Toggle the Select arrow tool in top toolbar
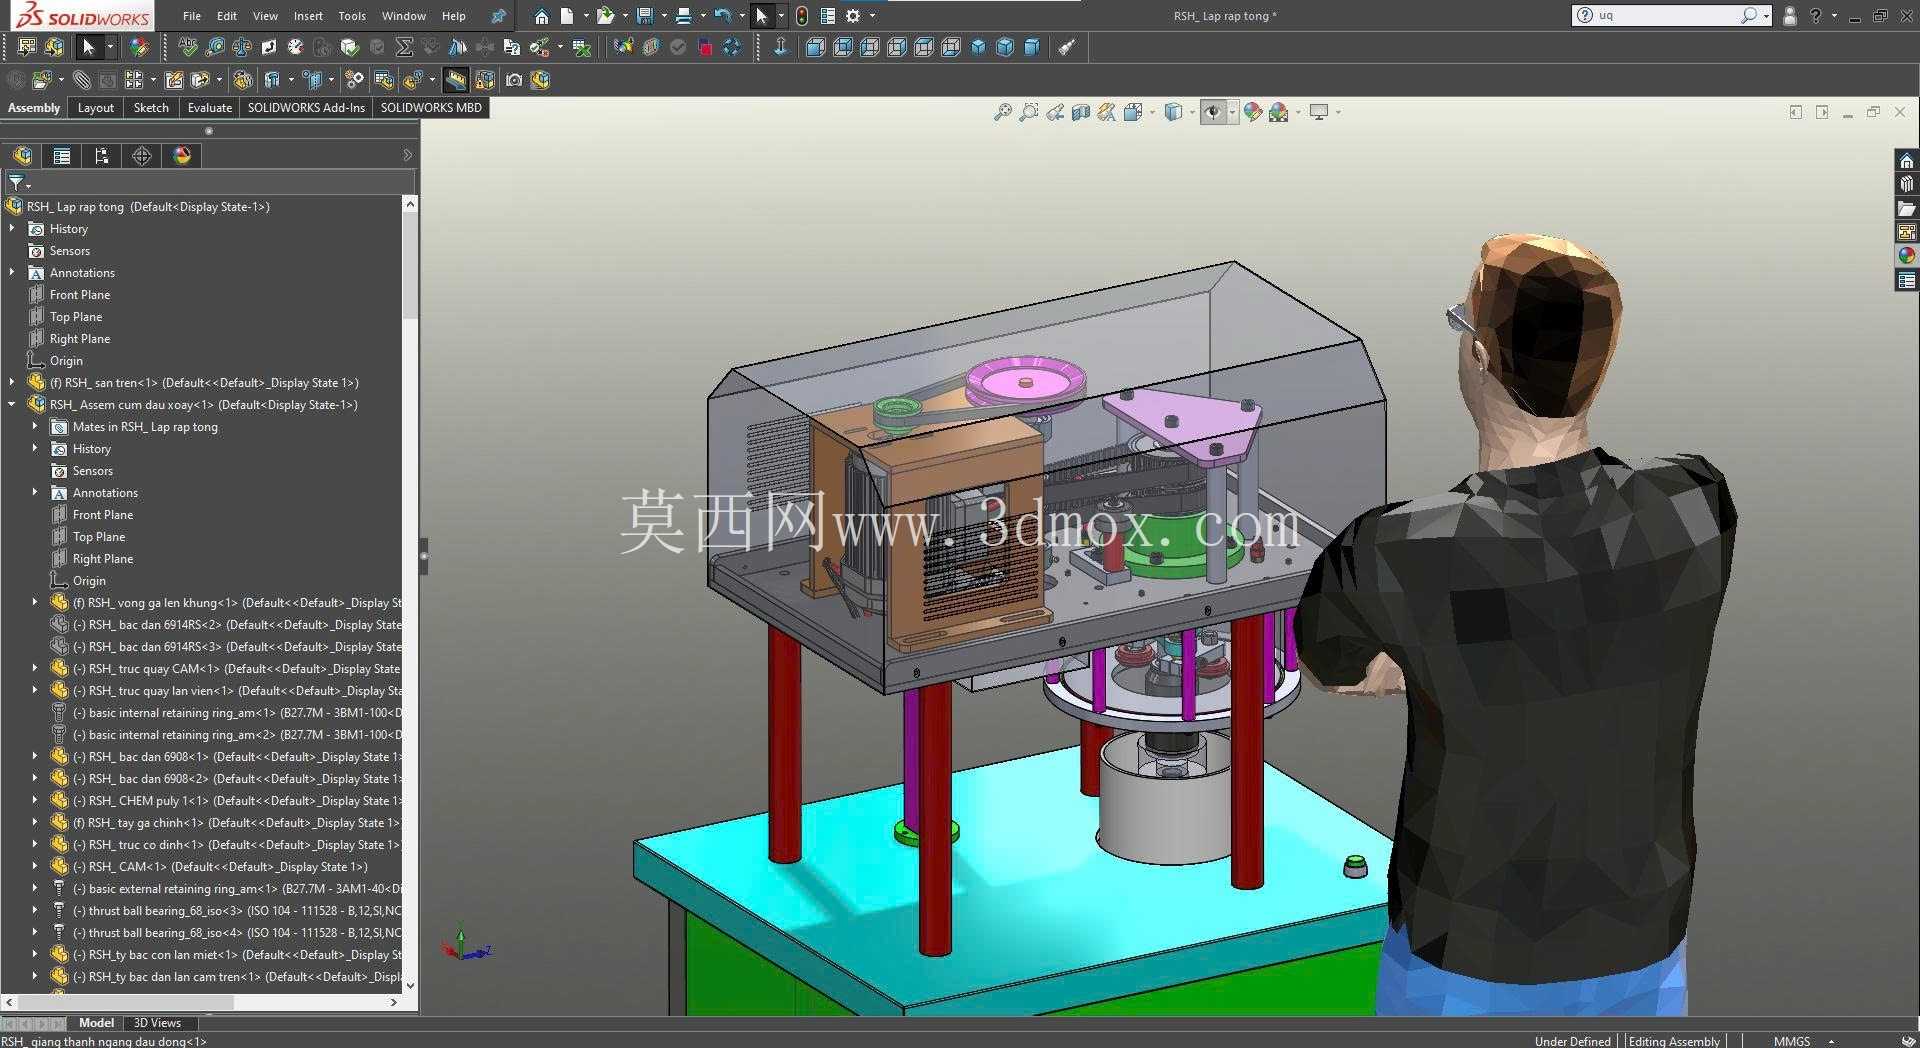The width and height of the screenshot is (1920, 1048). pos(762,16)
